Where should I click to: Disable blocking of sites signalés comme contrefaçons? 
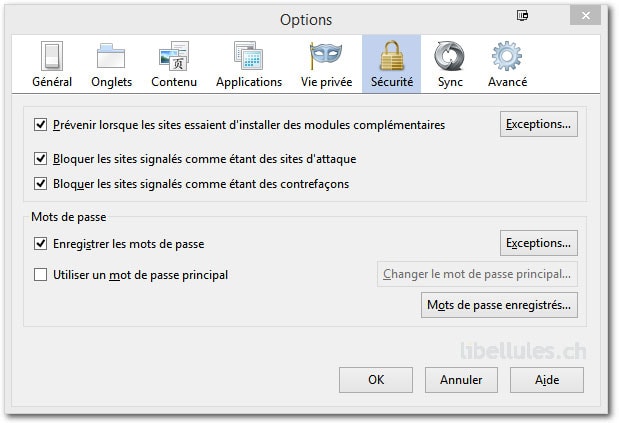(x=40, y=184)
